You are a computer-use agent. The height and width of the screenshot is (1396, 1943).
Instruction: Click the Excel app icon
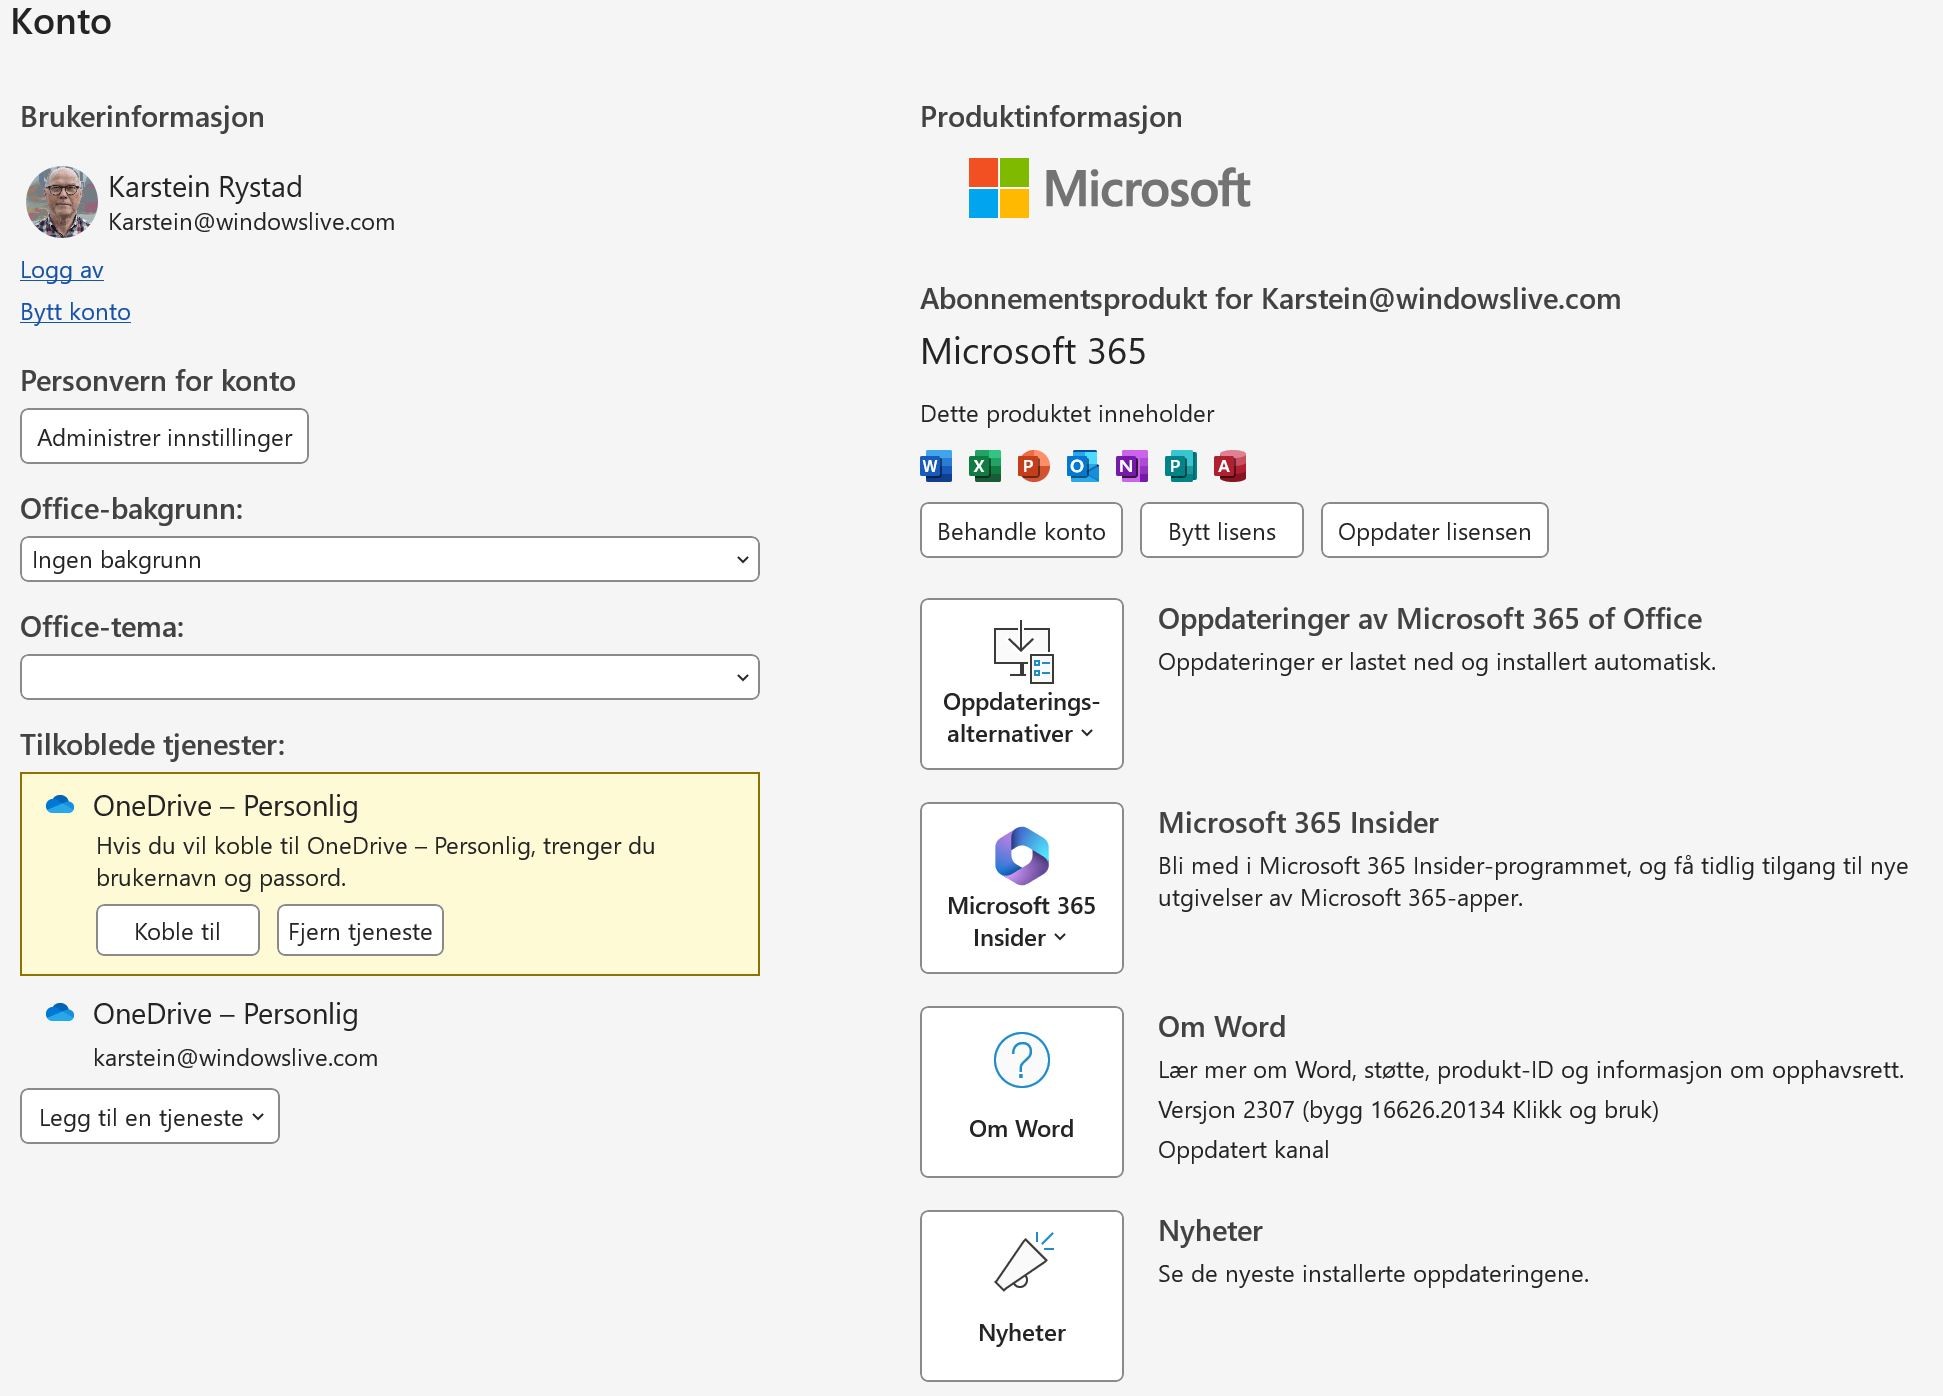point(984,466)
